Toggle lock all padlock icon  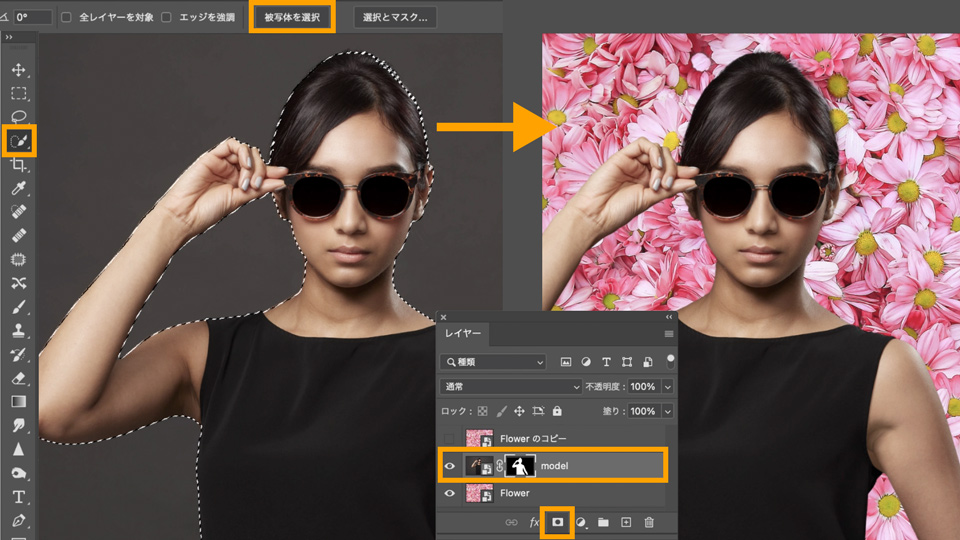[x=557, y=411]
